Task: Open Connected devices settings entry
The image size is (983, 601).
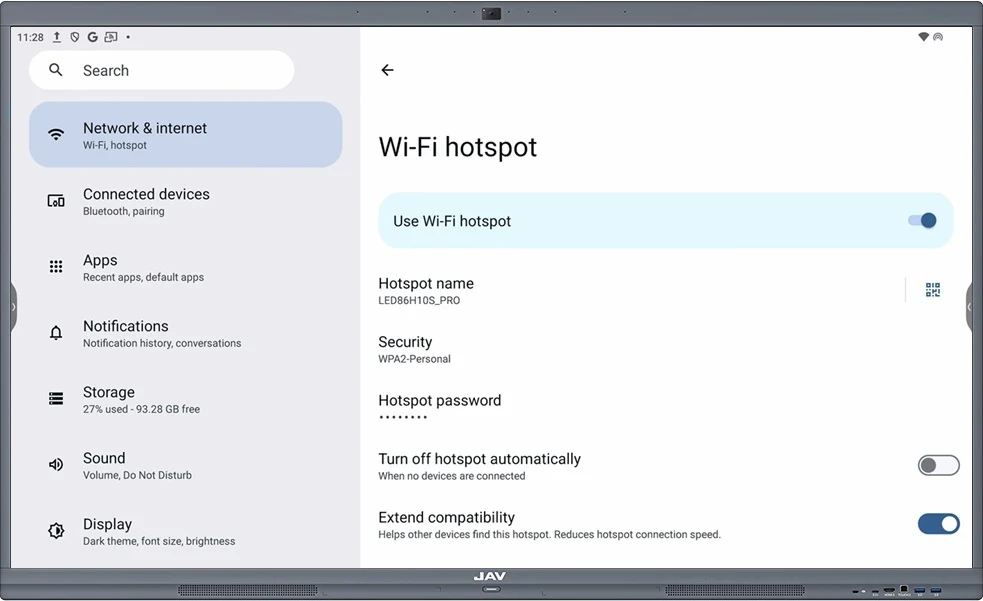Action: click(x=185, y=200)
